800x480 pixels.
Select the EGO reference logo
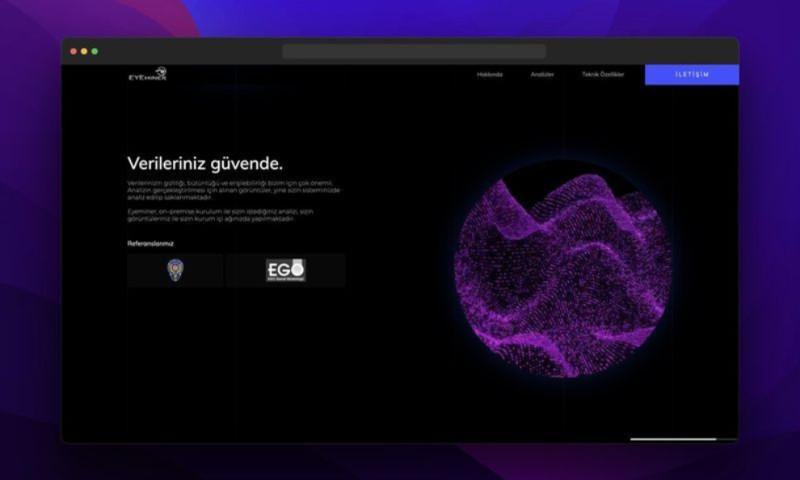(x=285, y=270)
